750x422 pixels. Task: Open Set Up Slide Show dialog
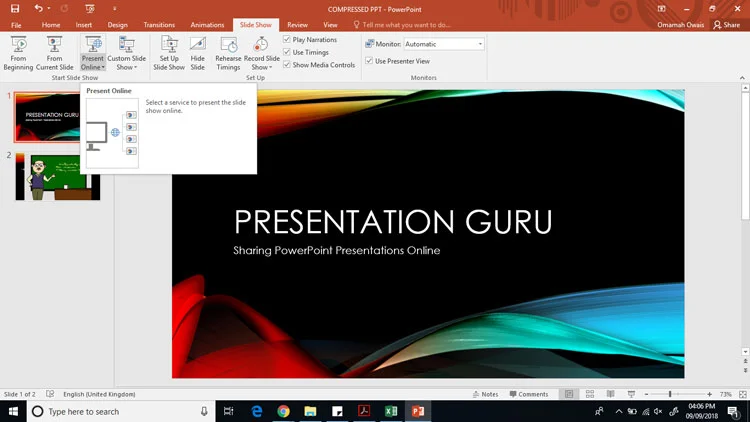click(169, 52)
